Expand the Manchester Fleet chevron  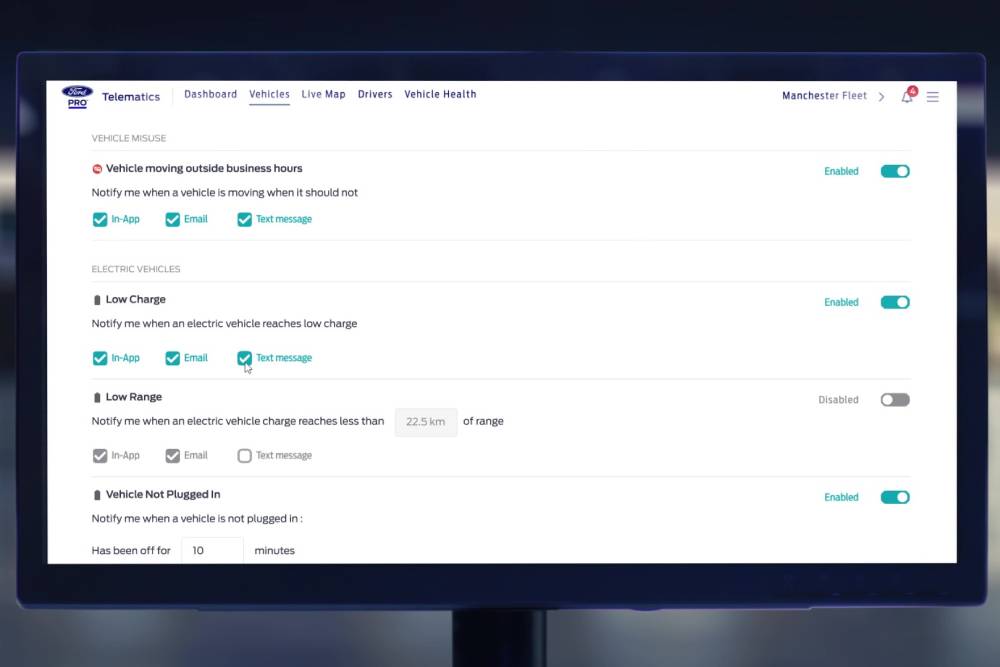[881, 97]
